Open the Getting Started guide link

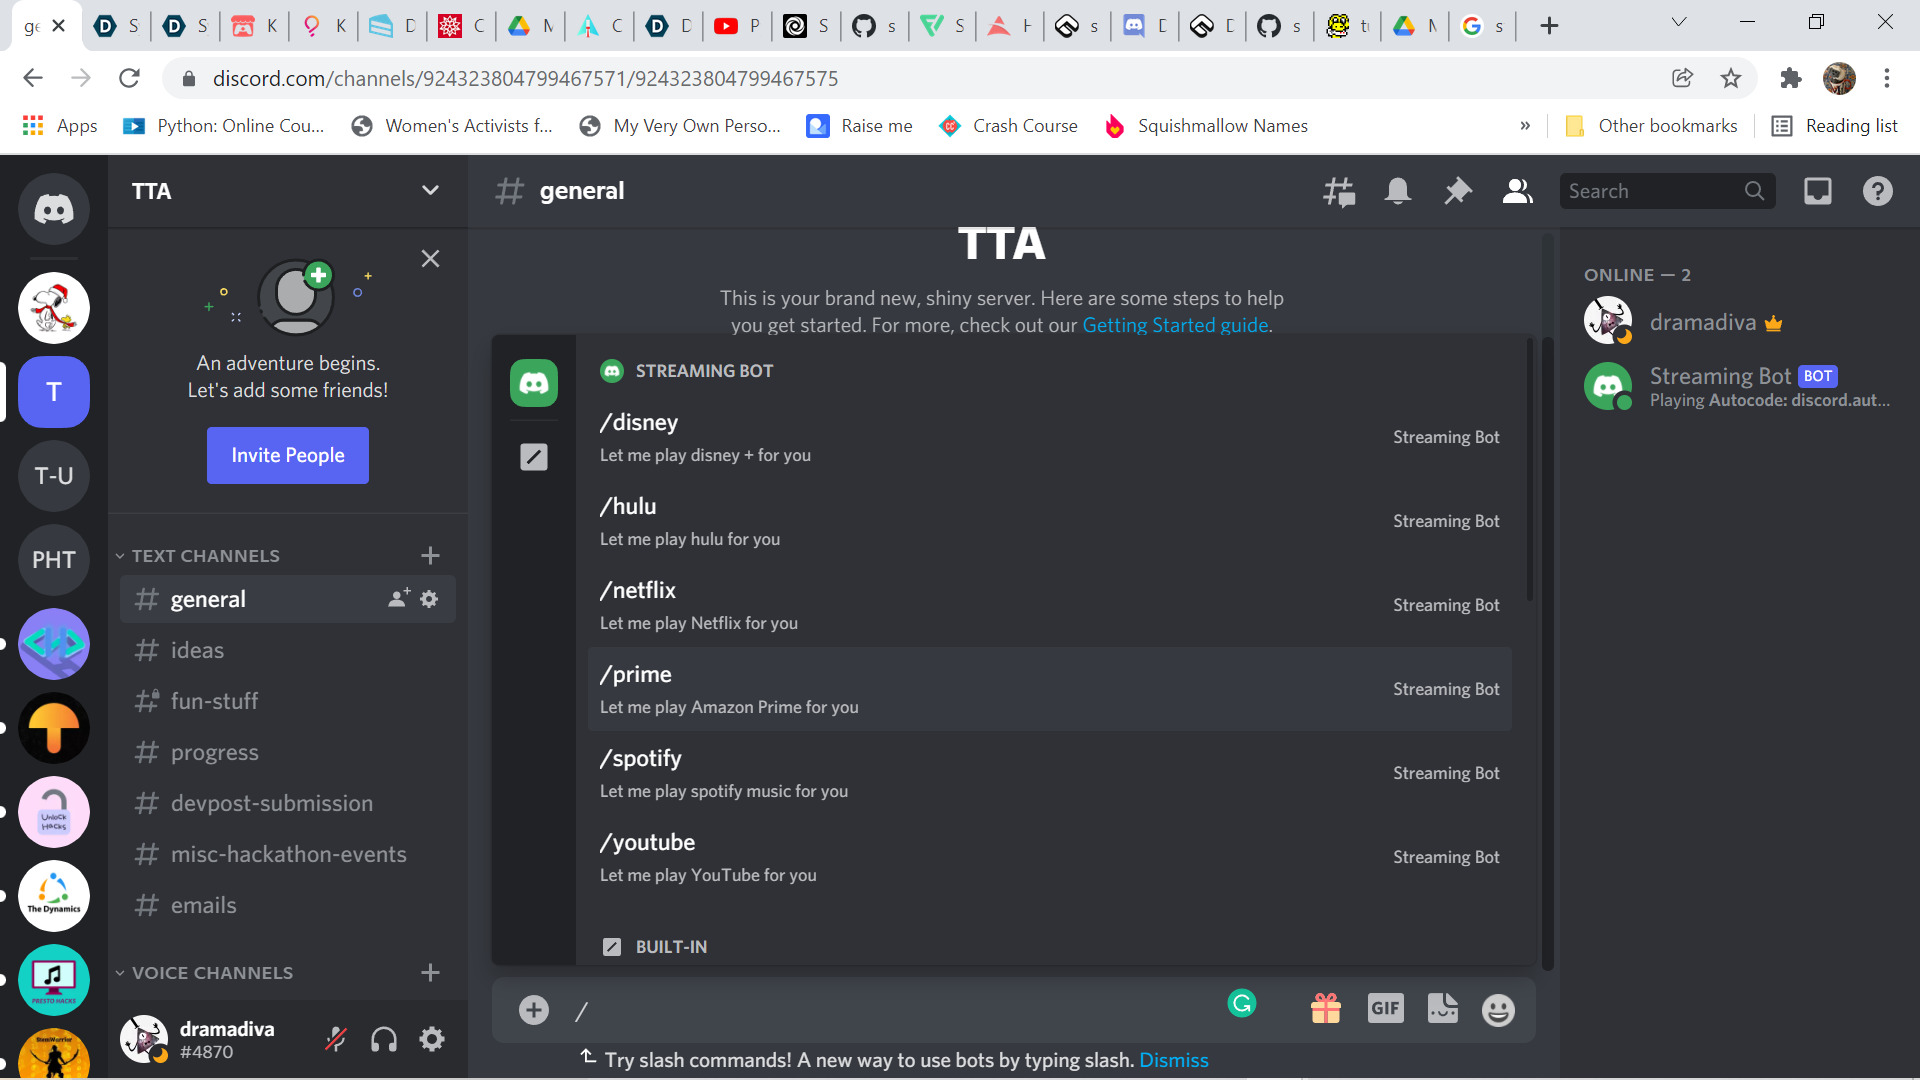[1175, 325]
